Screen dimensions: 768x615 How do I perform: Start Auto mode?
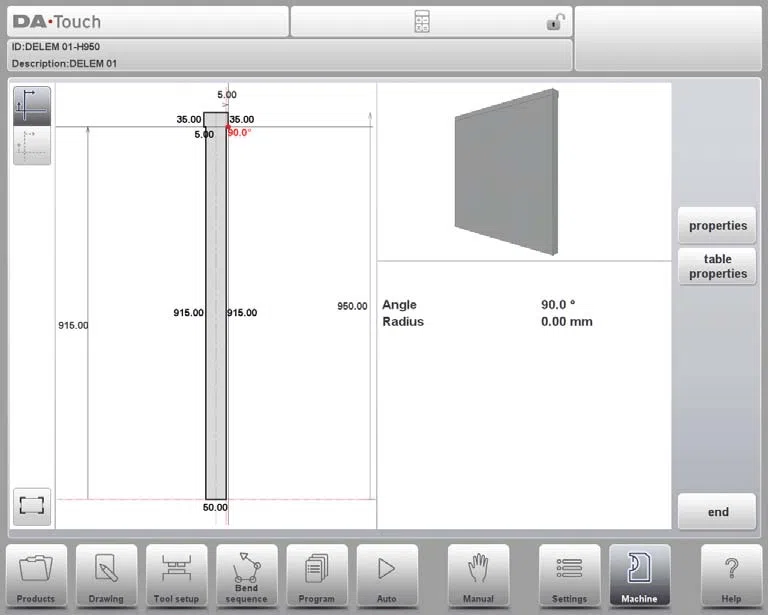tap(387, 576)
